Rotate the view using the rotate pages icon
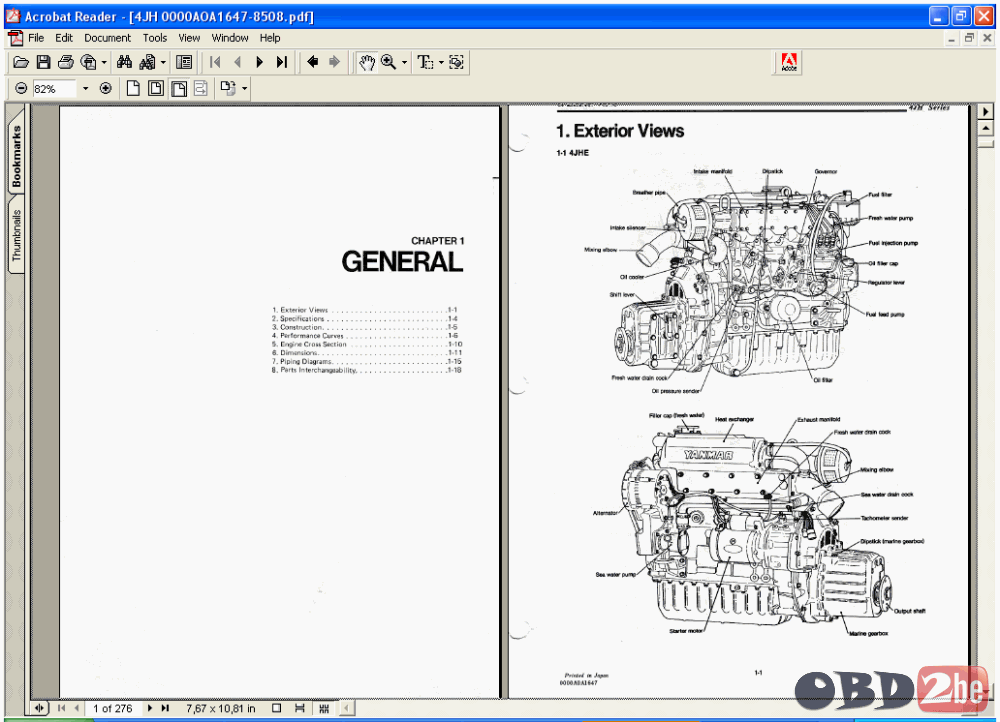 228,89
